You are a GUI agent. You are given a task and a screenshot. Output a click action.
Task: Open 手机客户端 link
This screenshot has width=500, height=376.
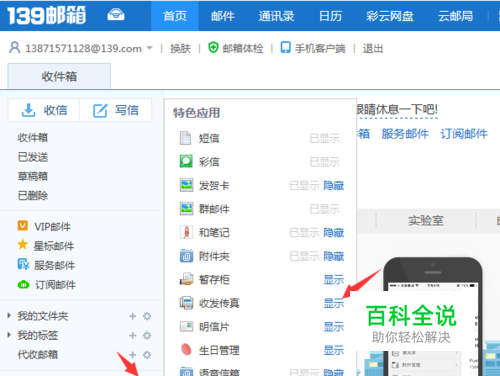click(x=320, y=49)
